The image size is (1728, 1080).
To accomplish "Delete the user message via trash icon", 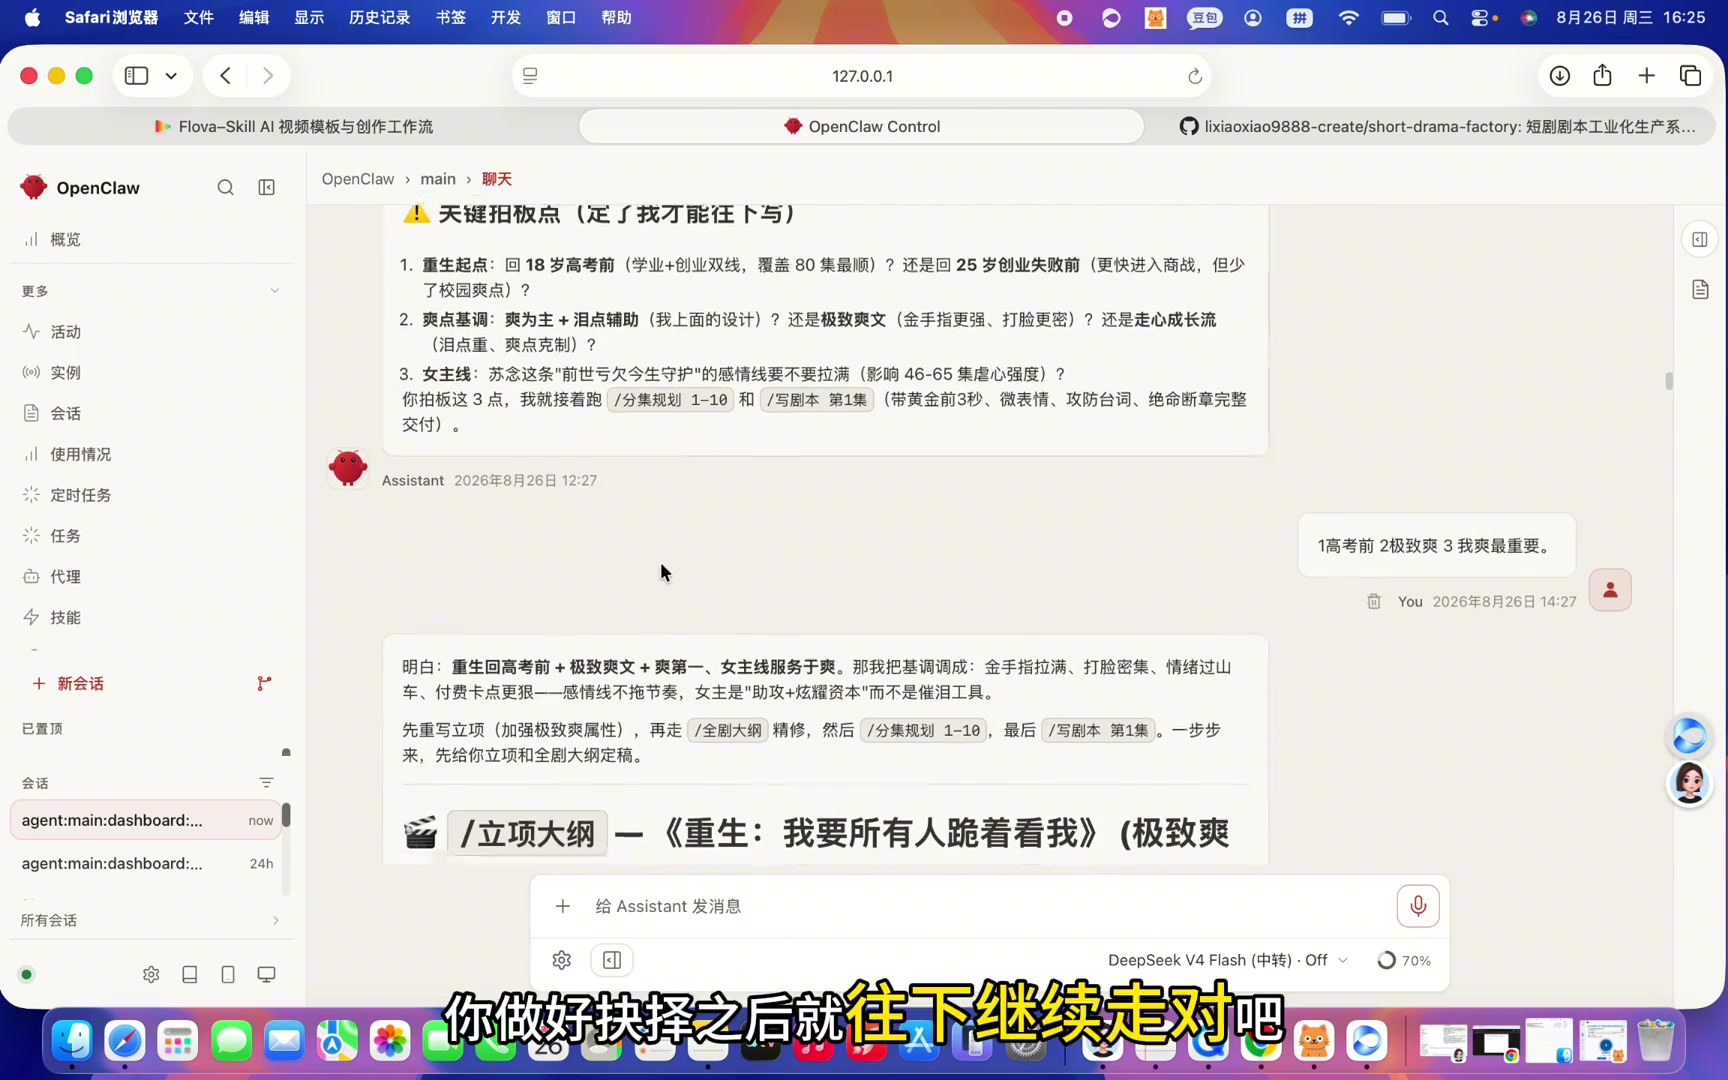I will tap(1374, 601).
